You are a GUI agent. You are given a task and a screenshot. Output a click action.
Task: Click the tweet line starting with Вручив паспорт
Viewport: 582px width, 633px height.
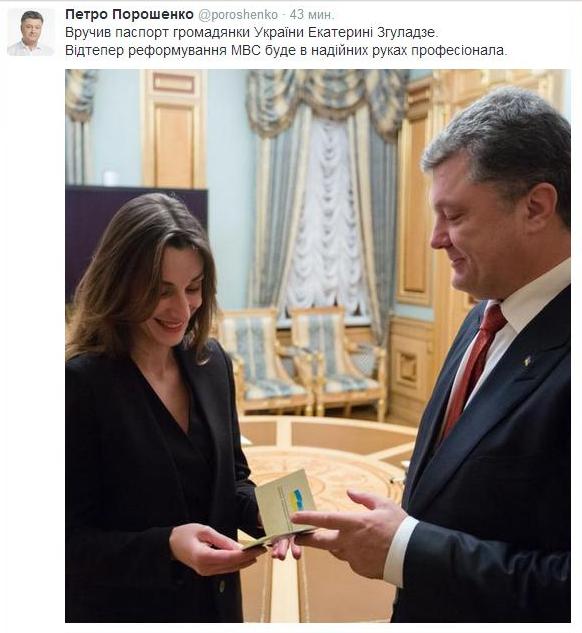pos(251,33)
